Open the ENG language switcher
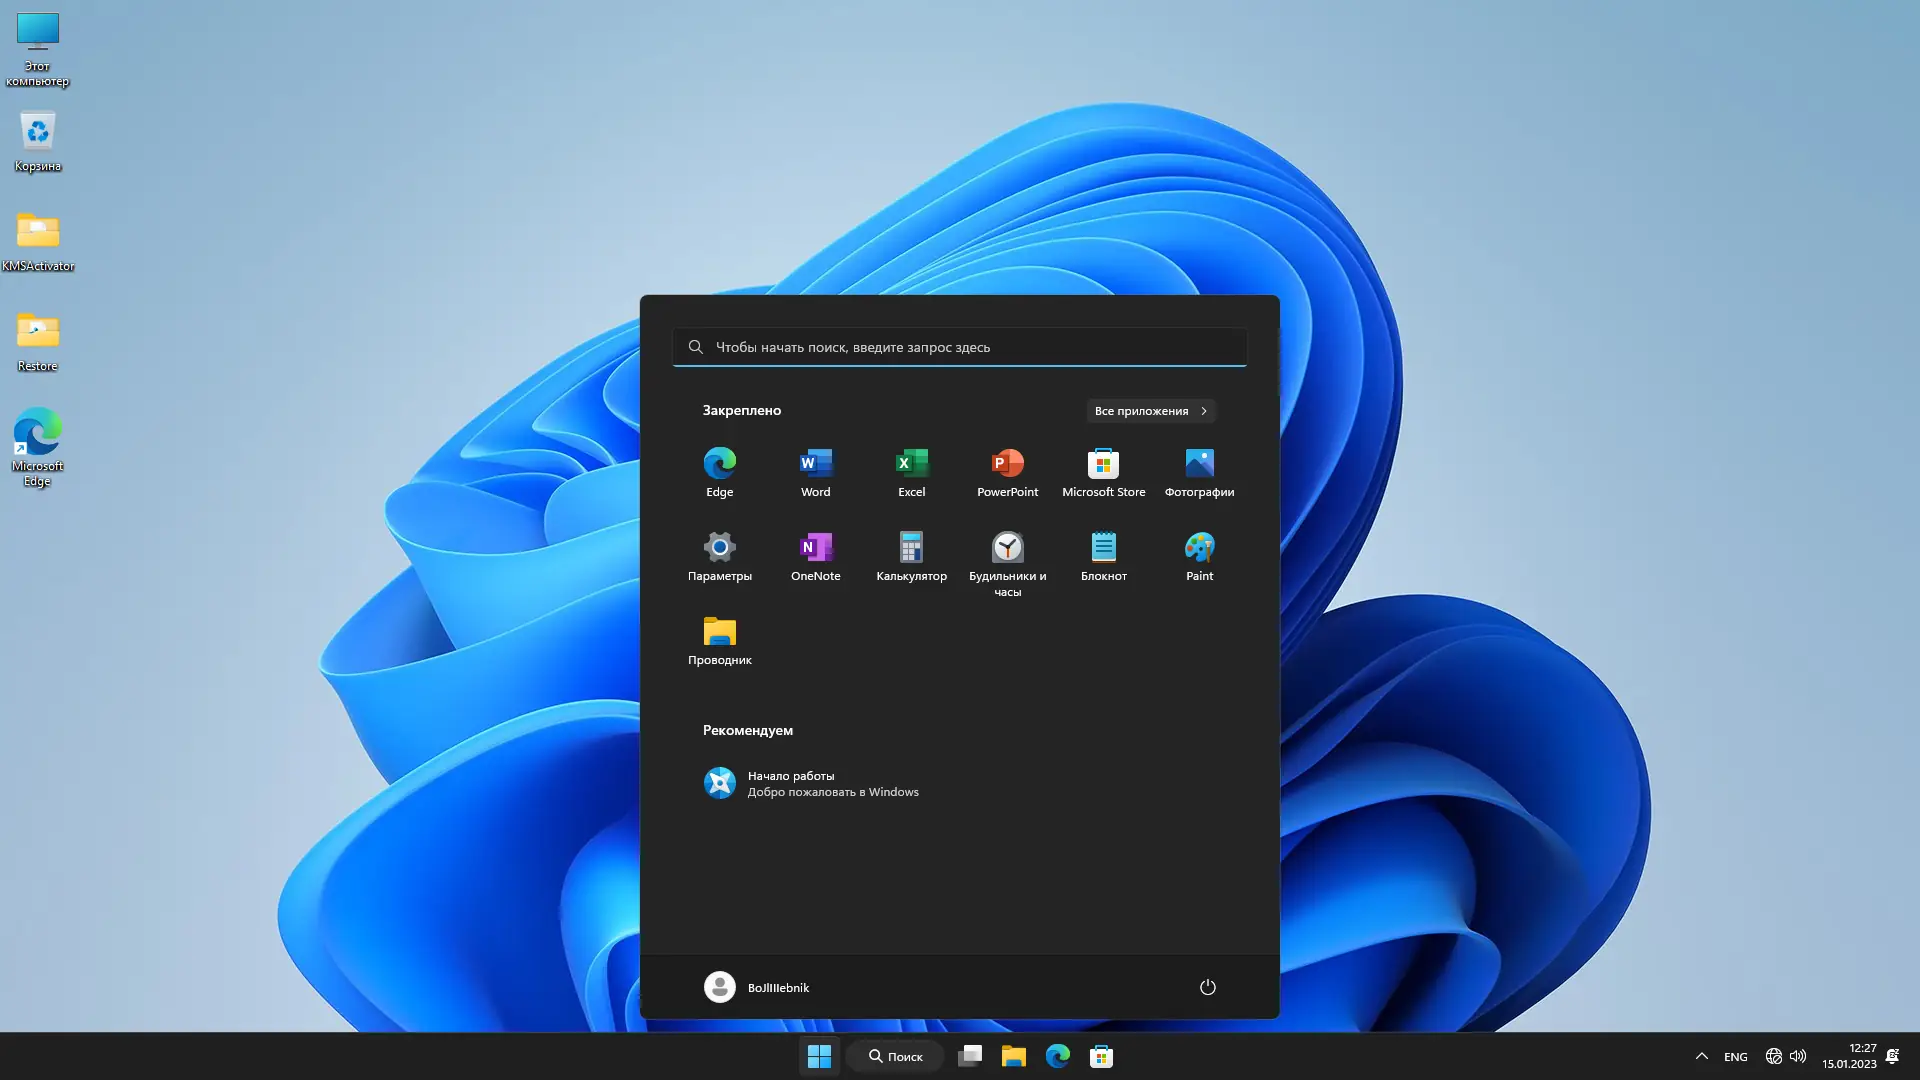The width and height of the screenshot is (1920, 1080). tap(1735, 1057)
